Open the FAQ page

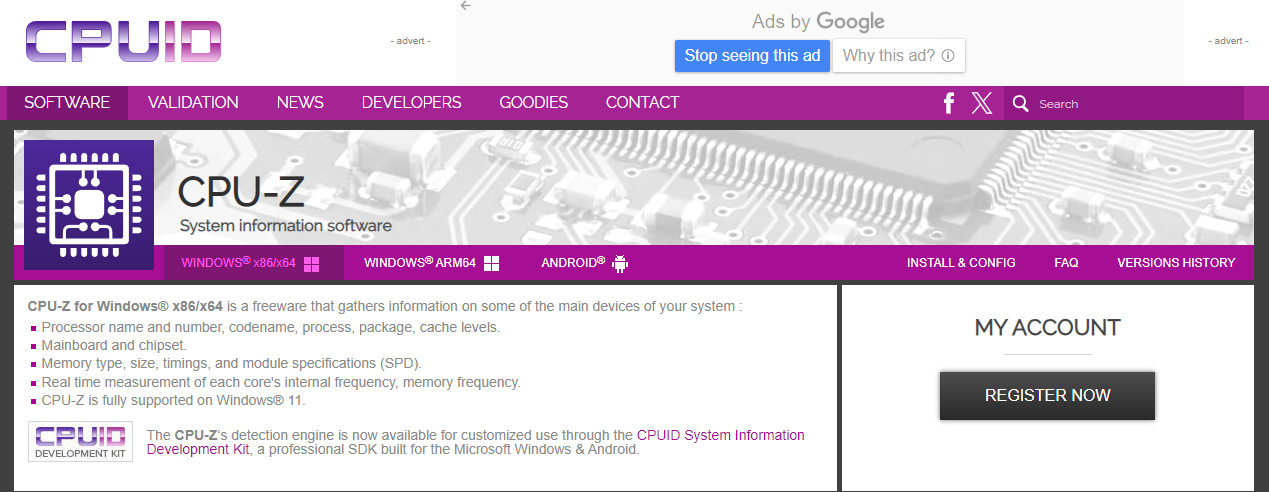pos(1066,263)
